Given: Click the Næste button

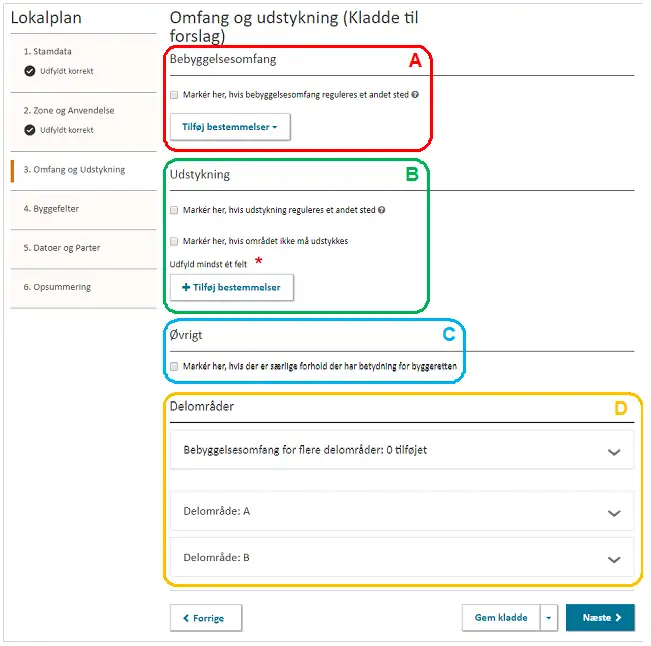Looking at the screenshot, I should click(x=600, y=618).
